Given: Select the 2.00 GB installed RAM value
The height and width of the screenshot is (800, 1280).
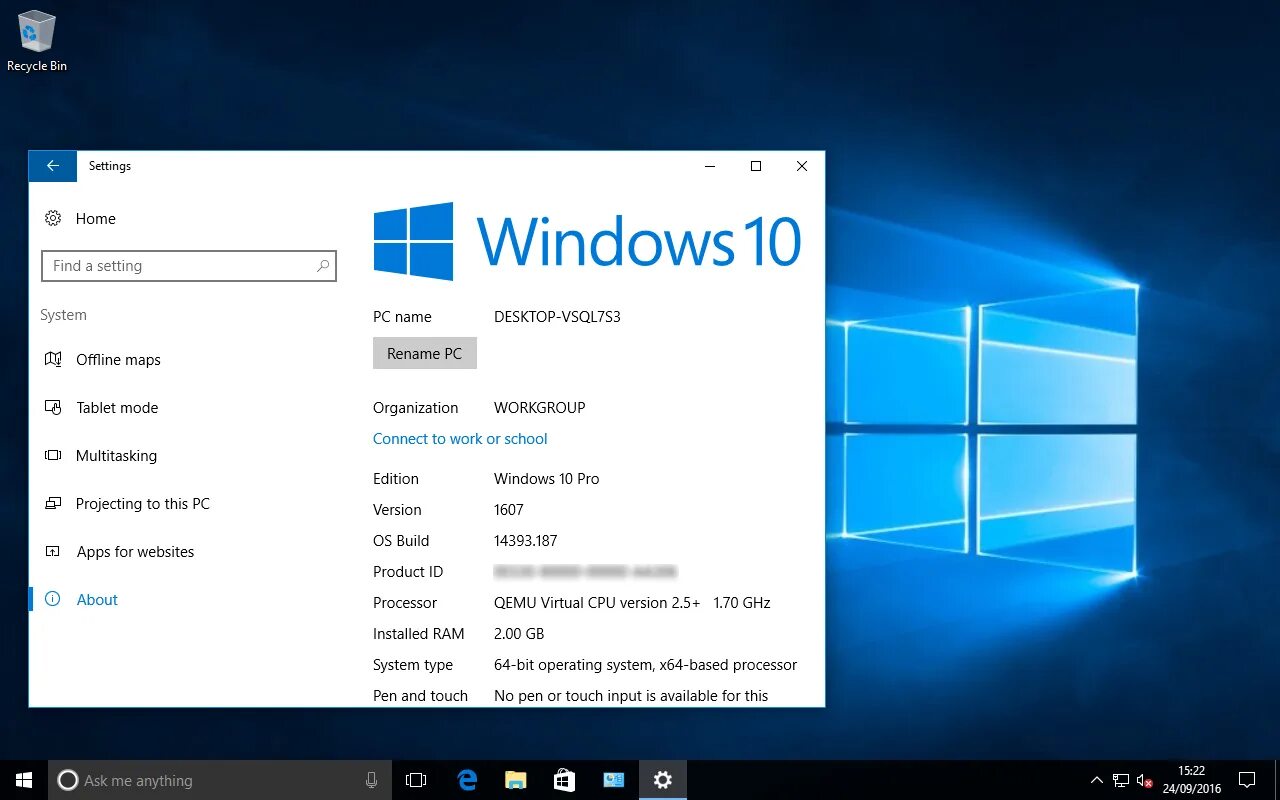Looking at the screenshot, I should 519,633.
